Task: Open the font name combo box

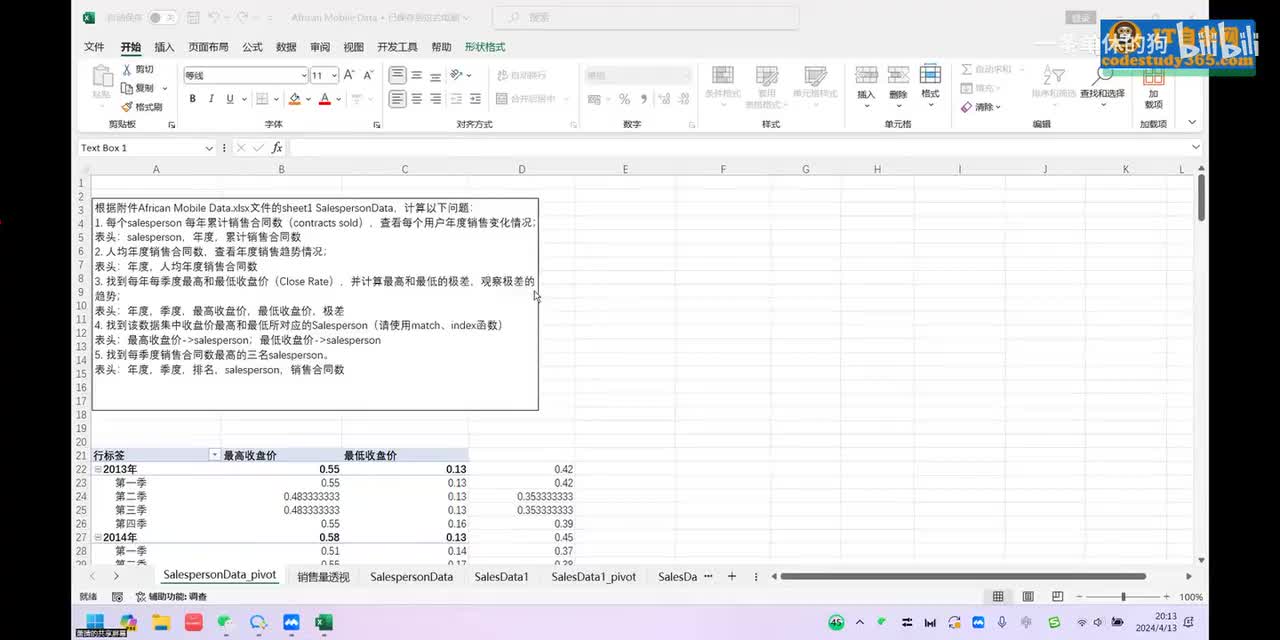Action: click(245, 75)
